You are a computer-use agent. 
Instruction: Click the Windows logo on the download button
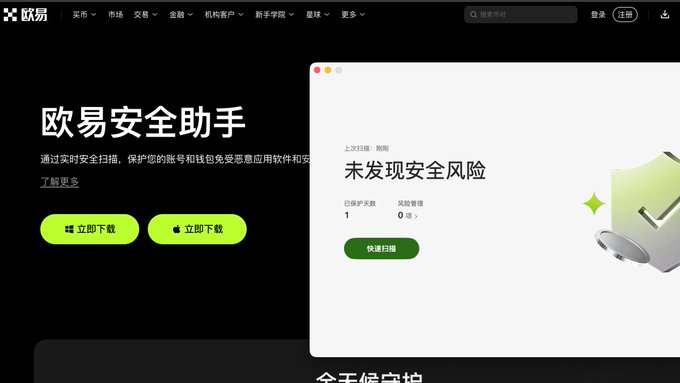pyautogui.click(x=69, y=229)
